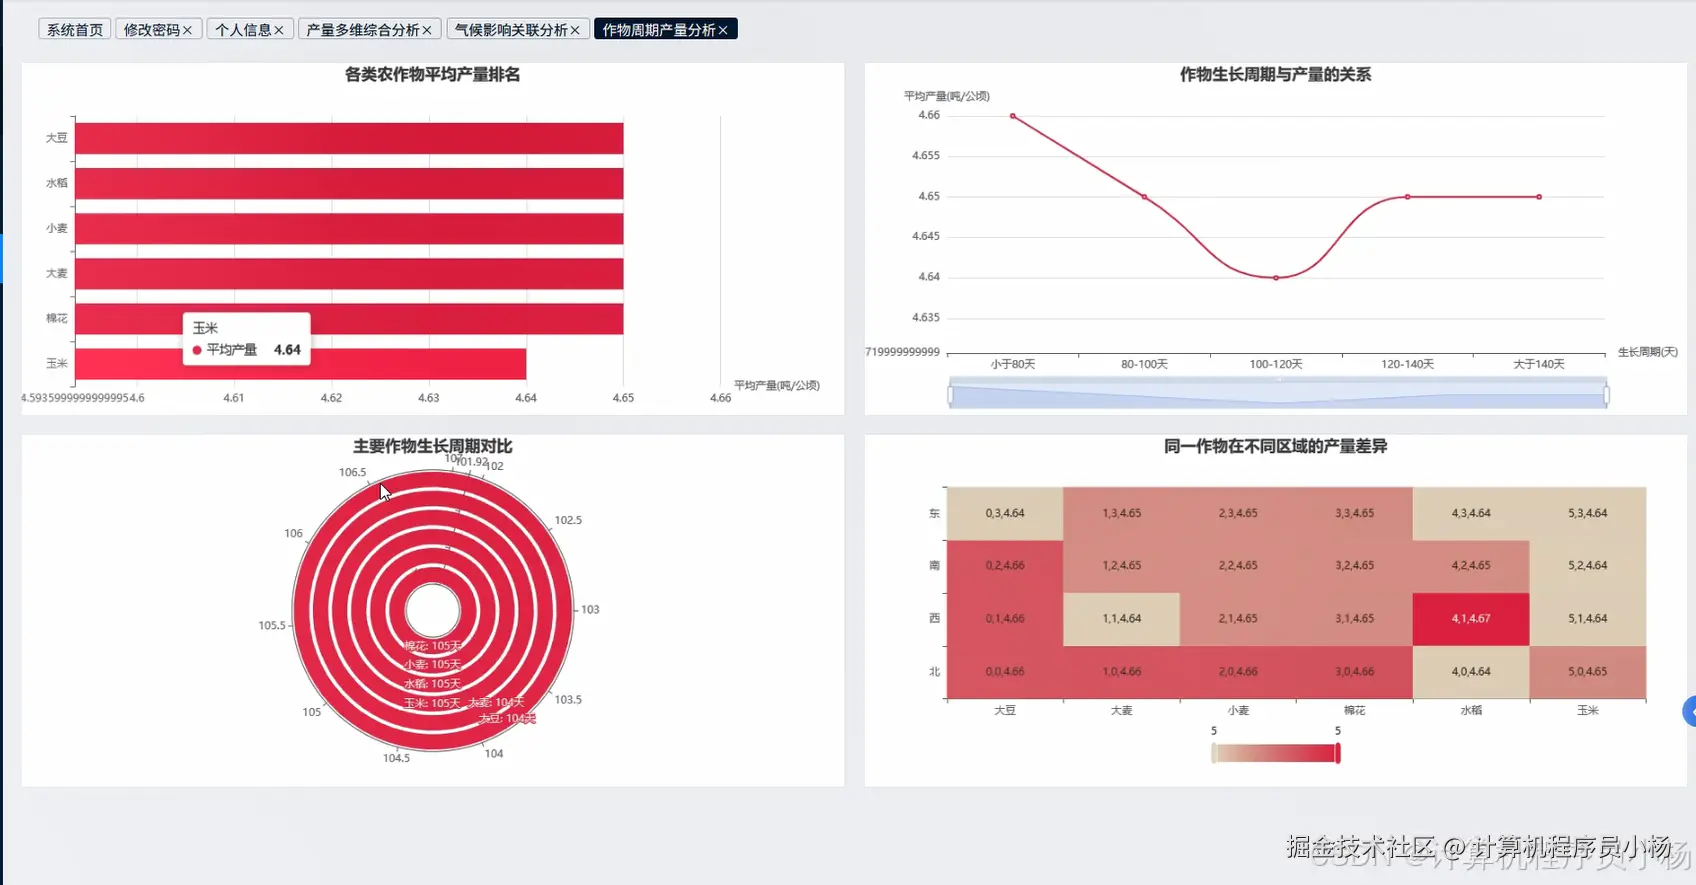
Task: Click heatmap cell 2,3,4.65
Action: point(1238,513)
